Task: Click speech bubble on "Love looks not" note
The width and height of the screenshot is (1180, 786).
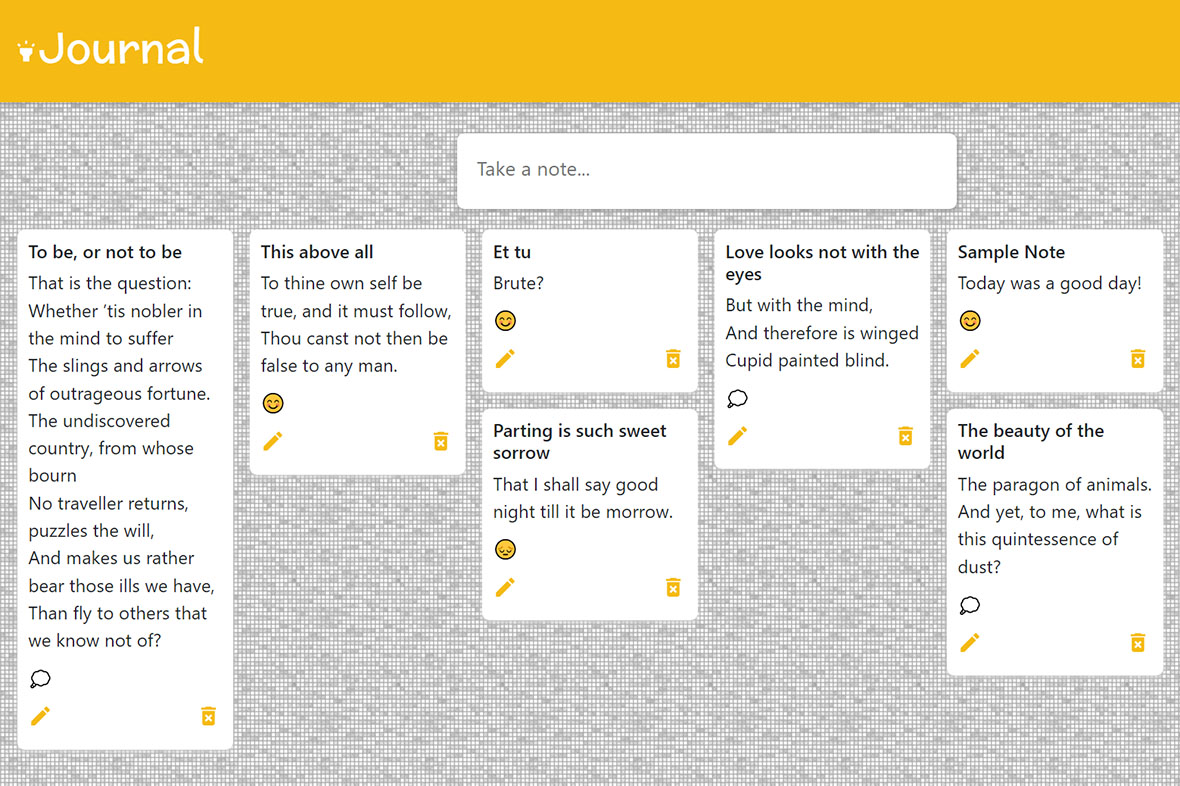Action: tap(737, 399)
